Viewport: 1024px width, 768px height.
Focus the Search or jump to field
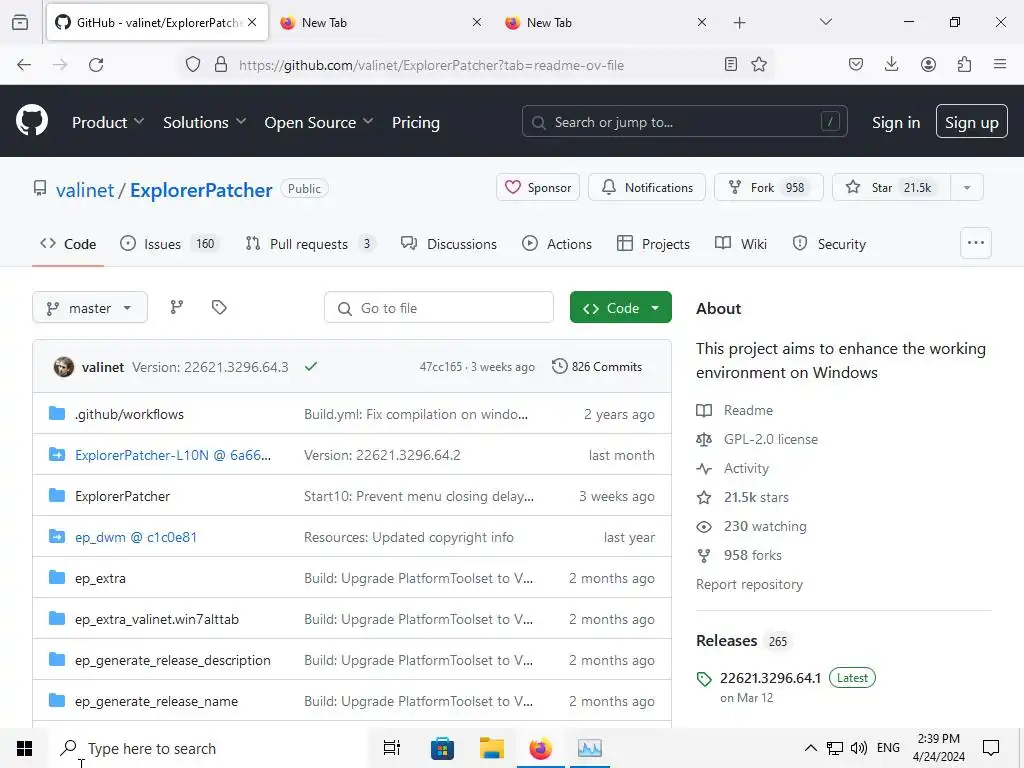[x=684, y=121]
